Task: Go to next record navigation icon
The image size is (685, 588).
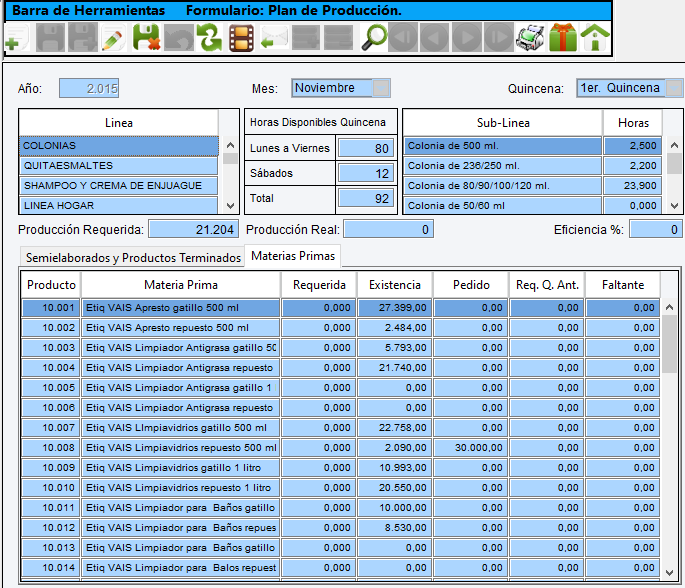Action: [x=467, y=38]
